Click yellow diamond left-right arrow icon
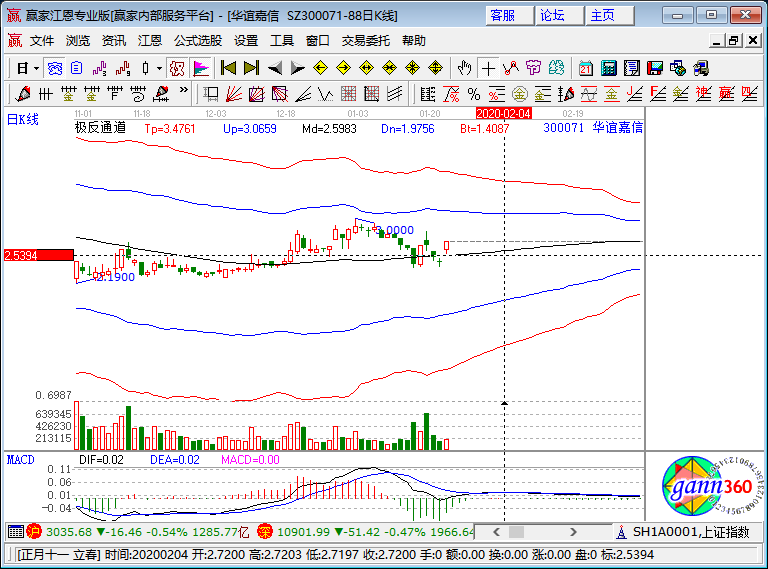 tap(366, 68)
